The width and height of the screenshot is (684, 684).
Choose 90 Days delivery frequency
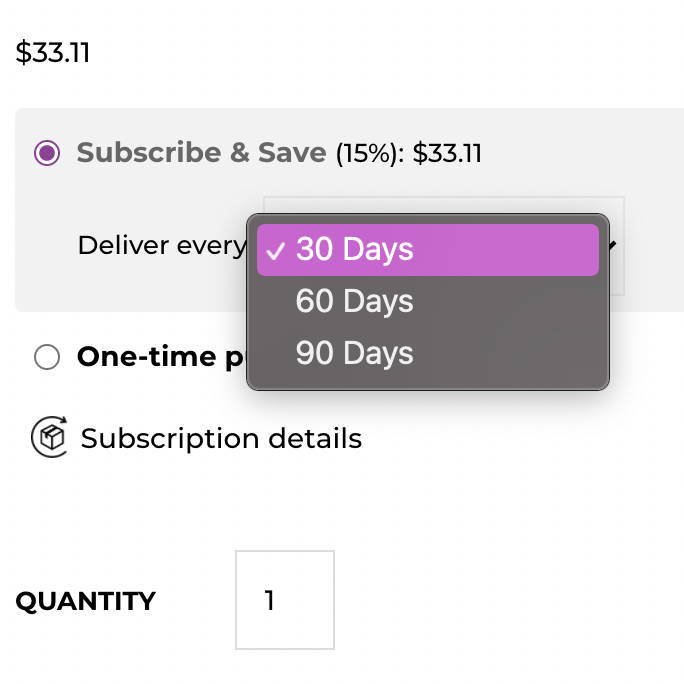point(428,353)
